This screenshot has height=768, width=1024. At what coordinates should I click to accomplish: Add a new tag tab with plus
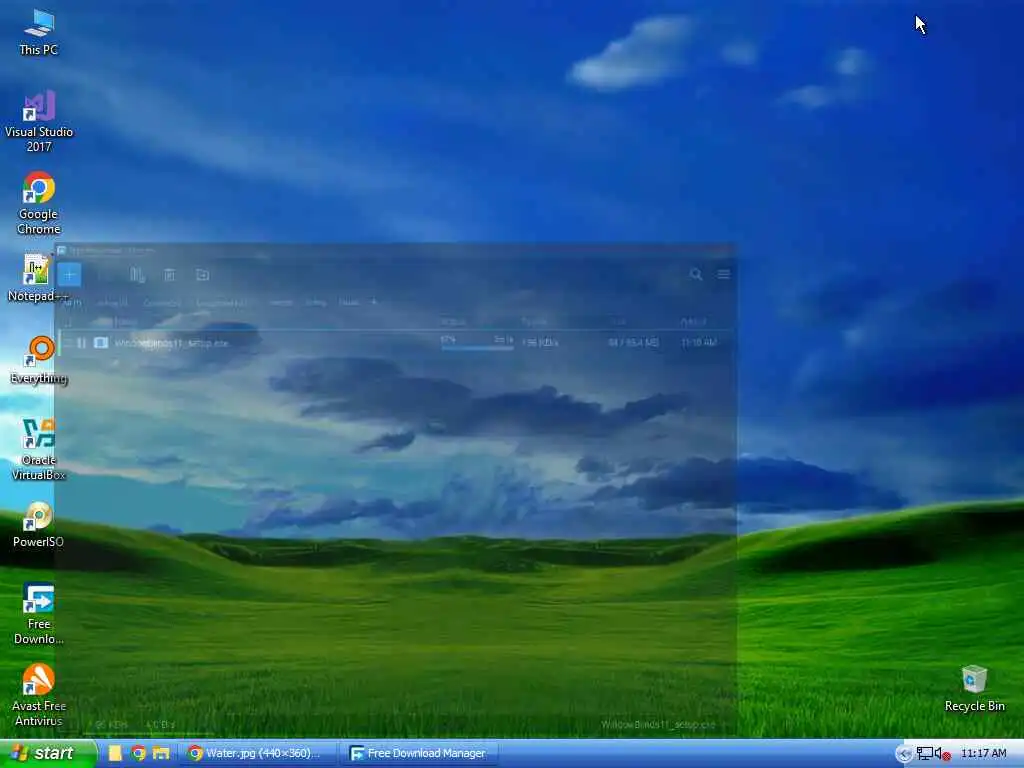point(374,302)
